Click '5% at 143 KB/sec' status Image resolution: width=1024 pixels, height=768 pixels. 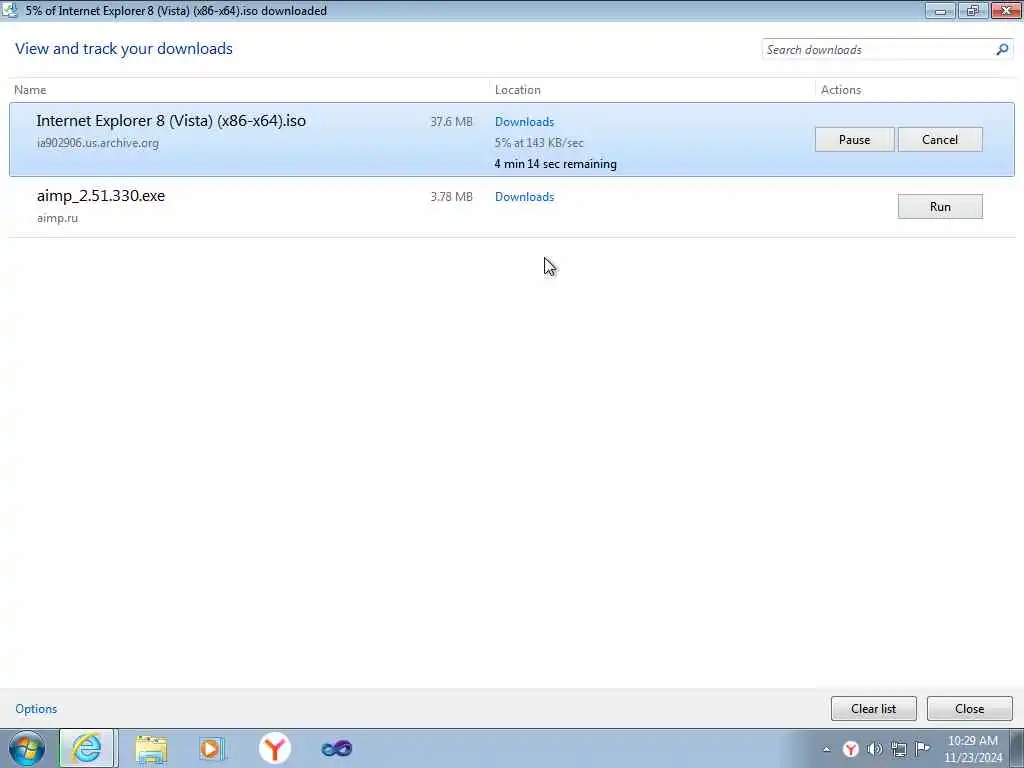coord(539,142)
